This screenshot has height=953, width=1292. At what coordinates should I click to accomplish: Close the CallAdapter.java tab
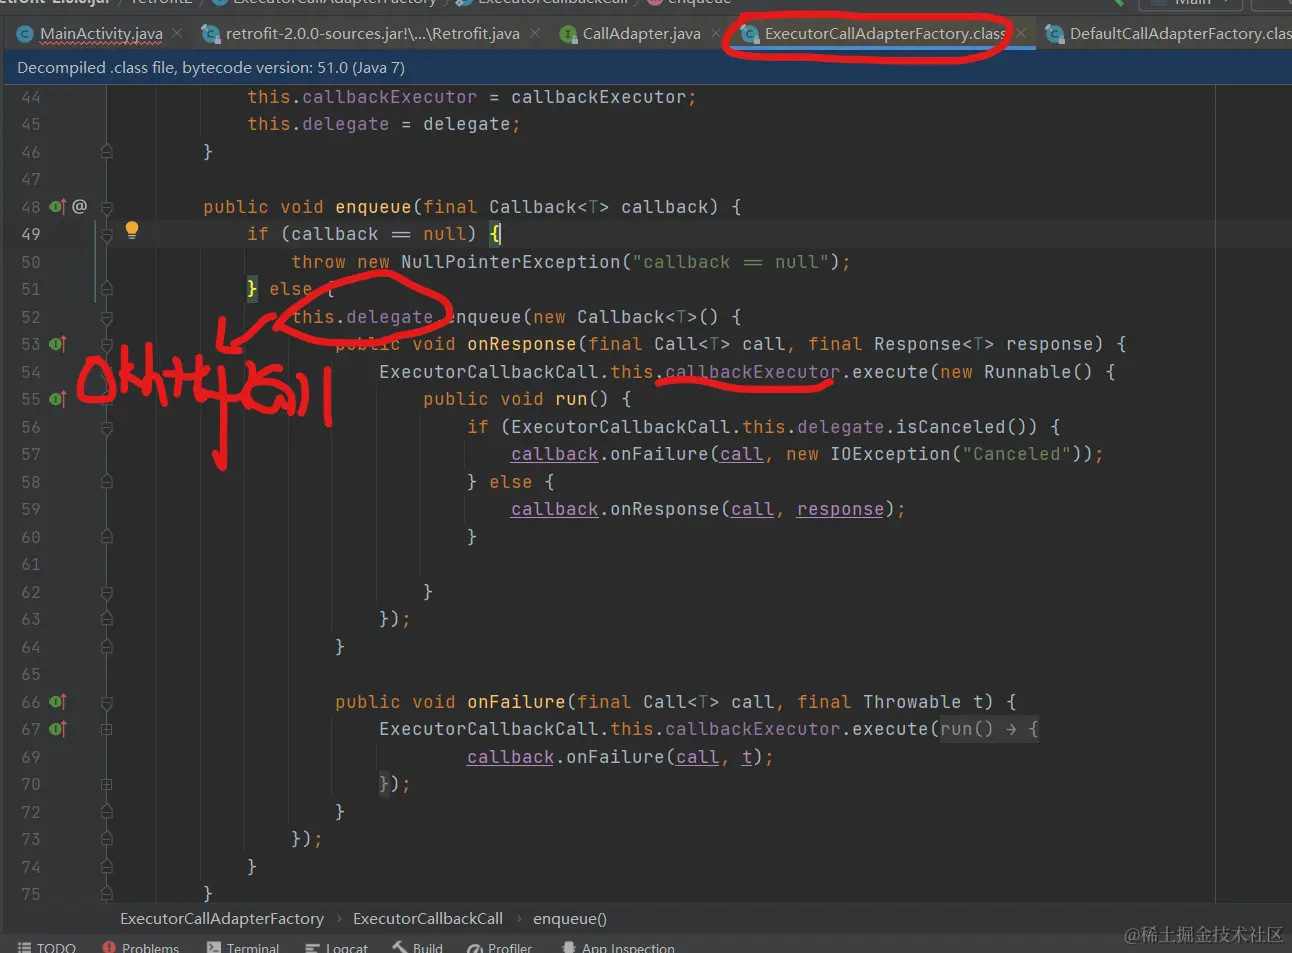point(716,33)
